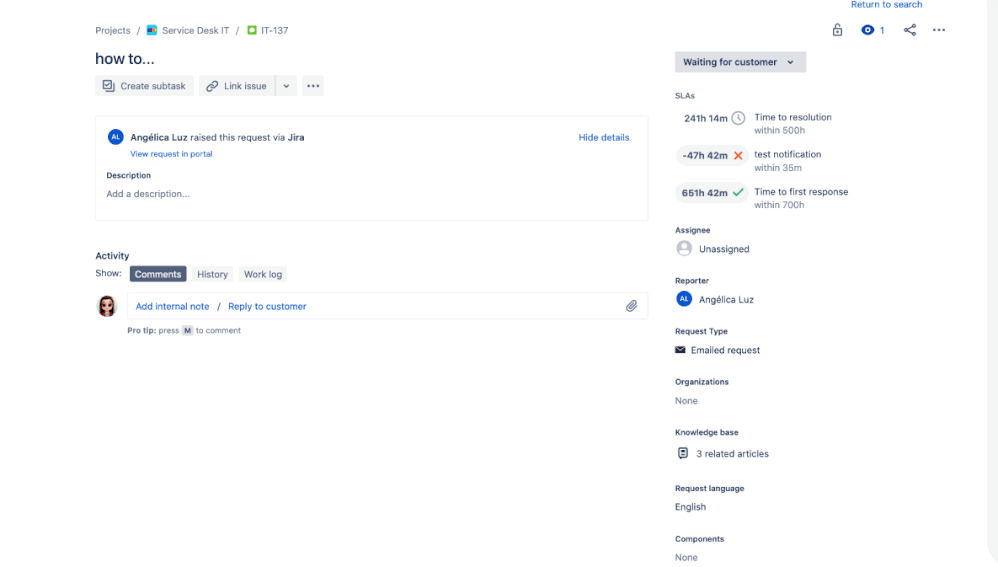Toggle the watch eye icon
This screenshot has height=567, width=998.
[x=867, y=30]
